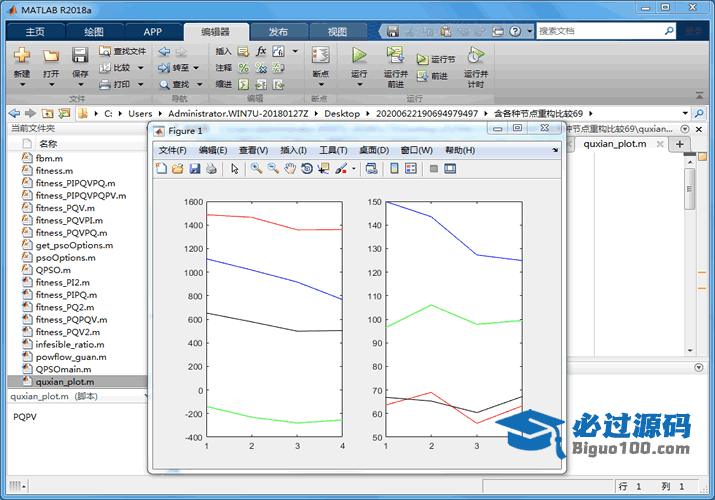Click the Figure new figure icon
Image resolution: width=715 pixels, height=500 pixels.
click(161, 169)
